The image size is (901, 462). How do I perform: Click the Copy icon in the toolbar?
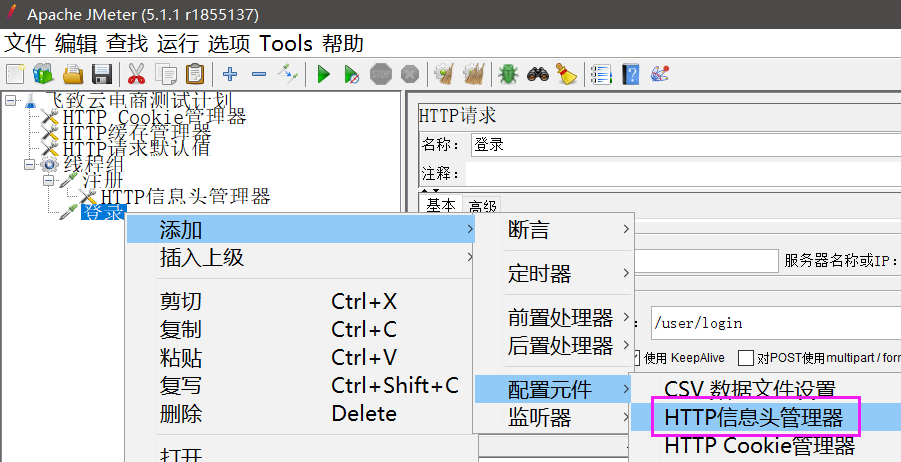click(x=166, y=74)
